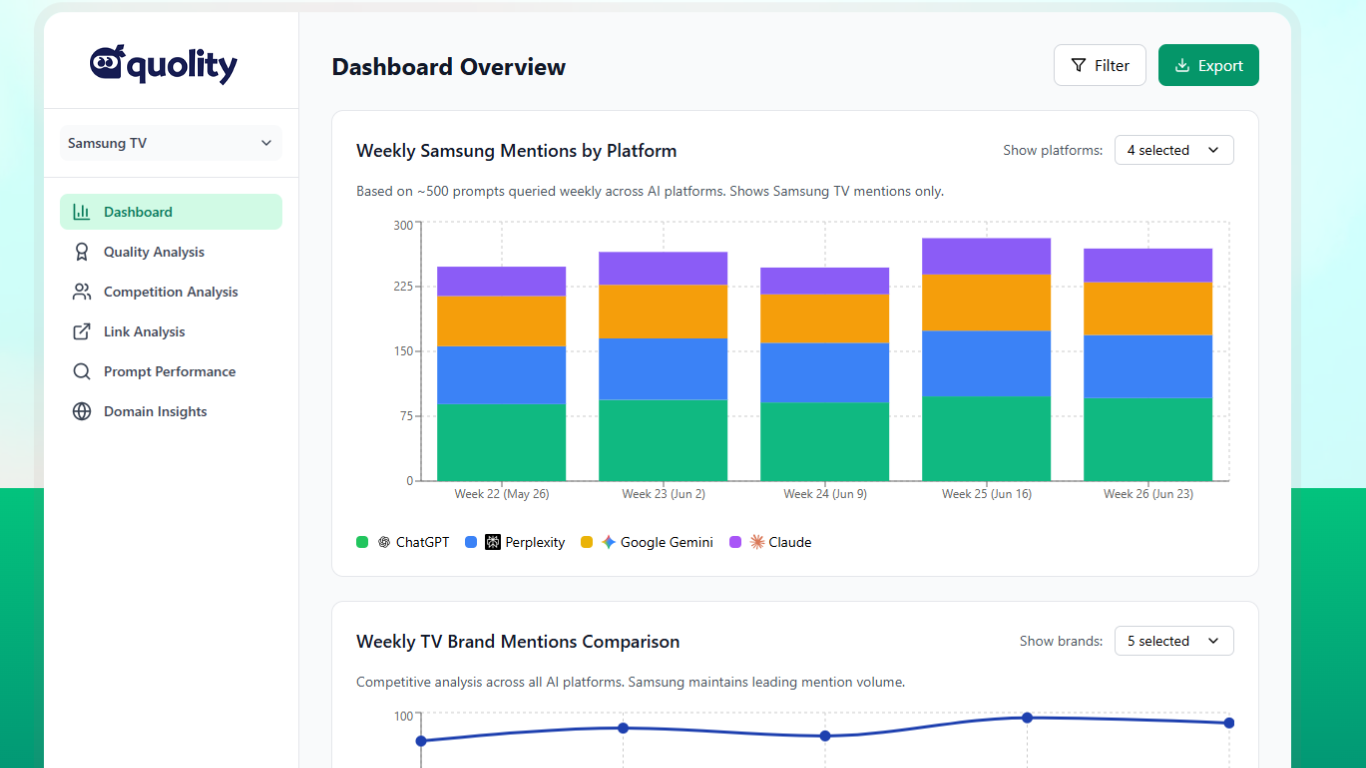Click the ChatGPT logo in chart legend
The height and width of the screenshot is (768, 1366).
(x=384, y=542)
